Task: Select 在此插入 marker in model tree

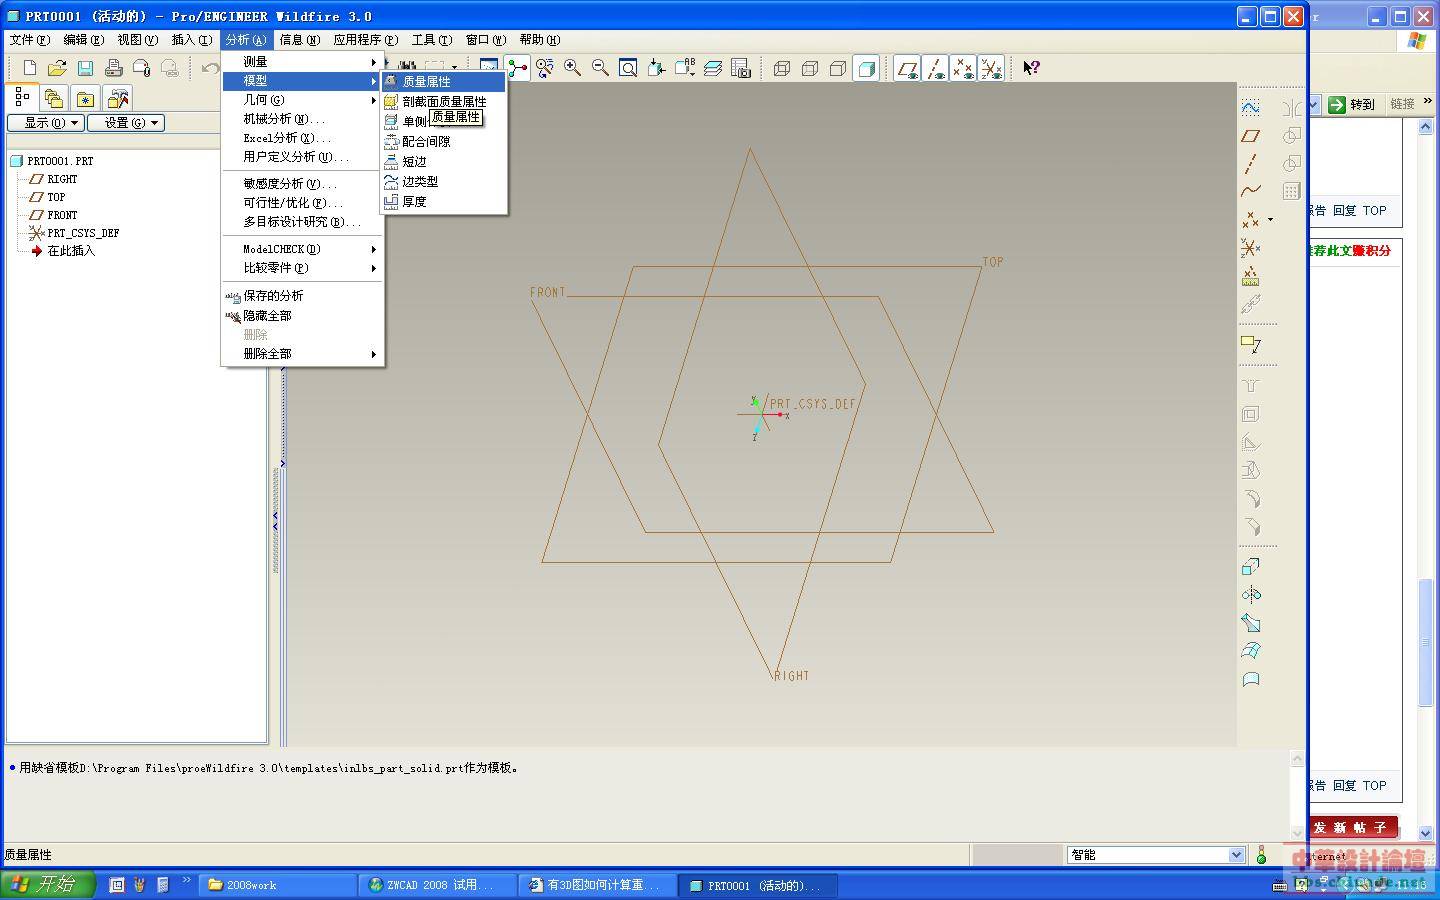Action: pyautogui.click(x=71, y=251)
